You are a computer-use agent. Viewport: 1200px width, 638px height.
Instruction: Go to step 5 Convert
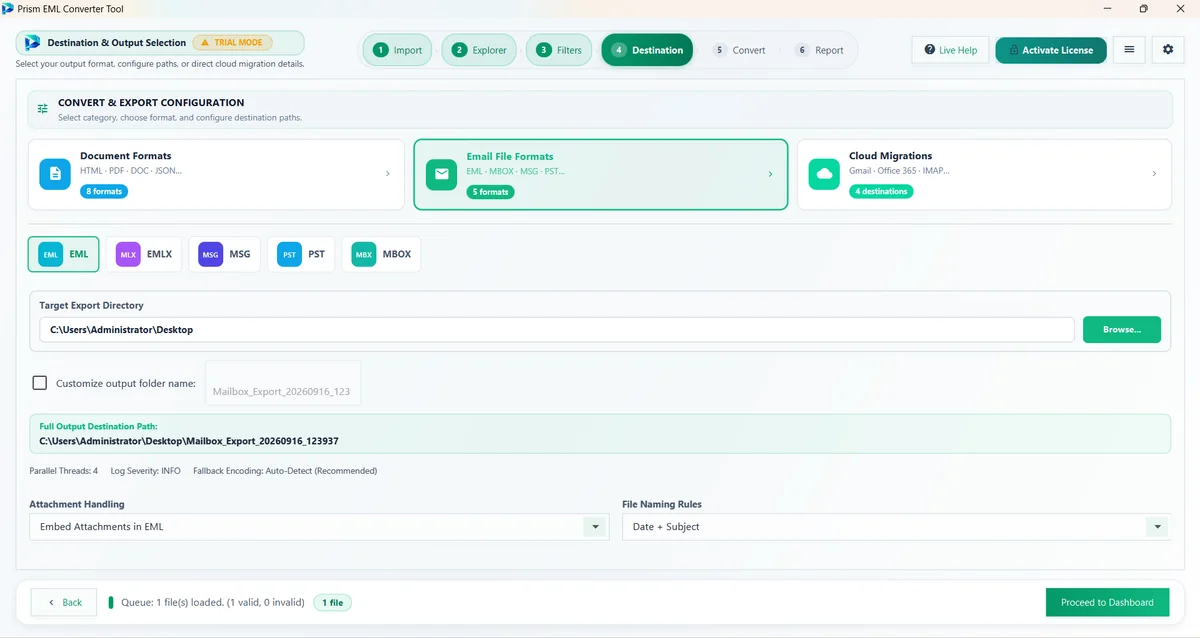[x=739, y=50]
